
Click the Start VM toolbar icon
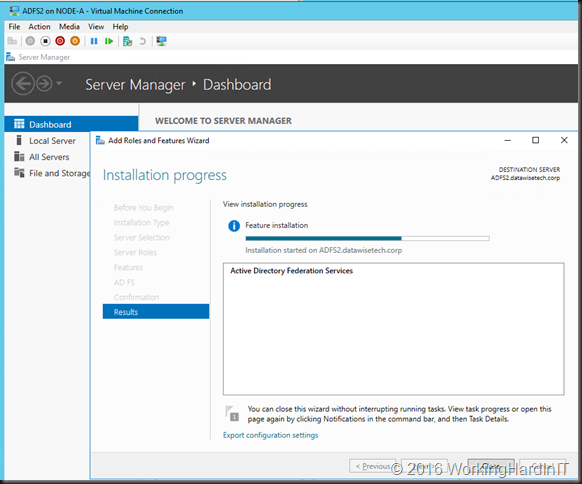pyautogui.click(x=30, y=41)
